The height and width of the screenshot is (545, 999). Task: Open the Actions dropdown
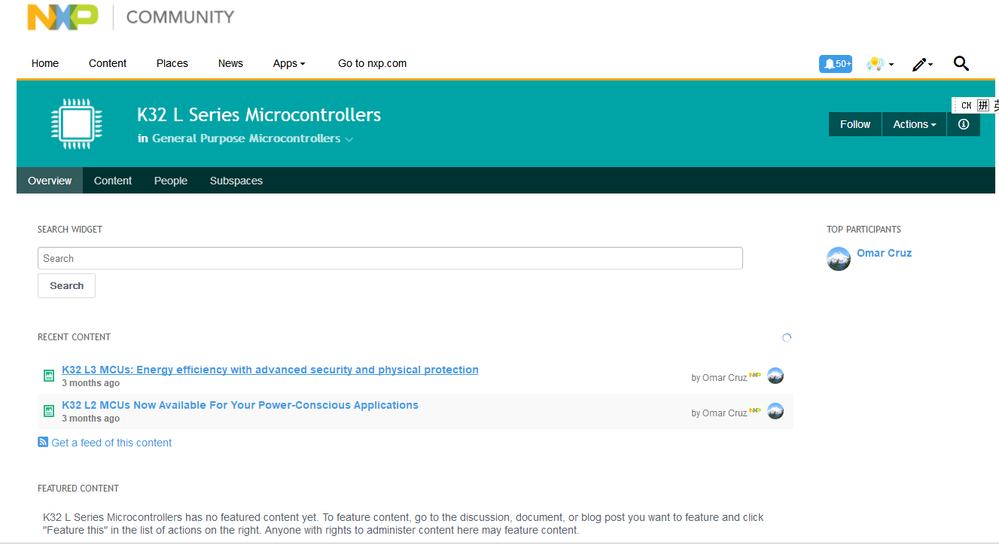tap(914, 124)
